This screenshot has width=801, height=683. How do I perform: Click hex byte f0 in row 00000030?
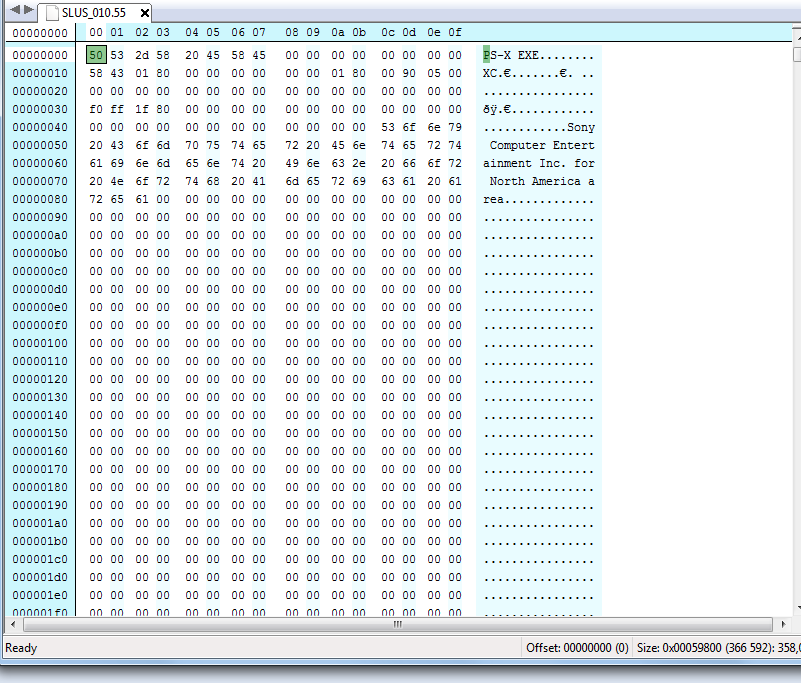click(x=96, y=109)
